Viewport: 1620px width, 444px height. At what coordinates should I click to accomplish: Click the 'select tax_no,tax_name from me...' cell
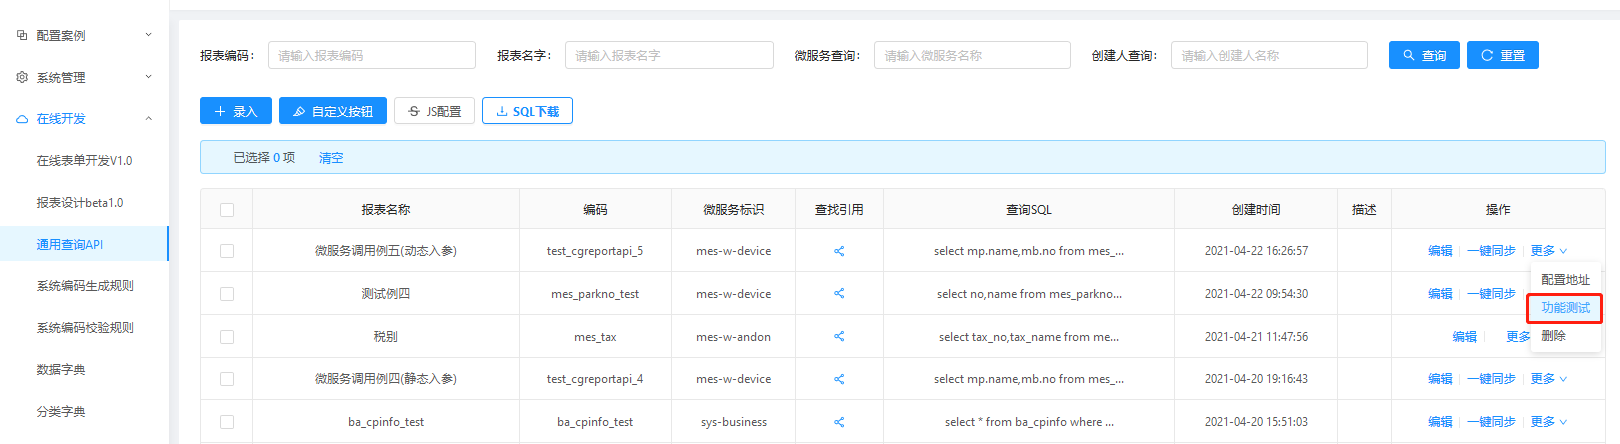(x=1028, y=337)
